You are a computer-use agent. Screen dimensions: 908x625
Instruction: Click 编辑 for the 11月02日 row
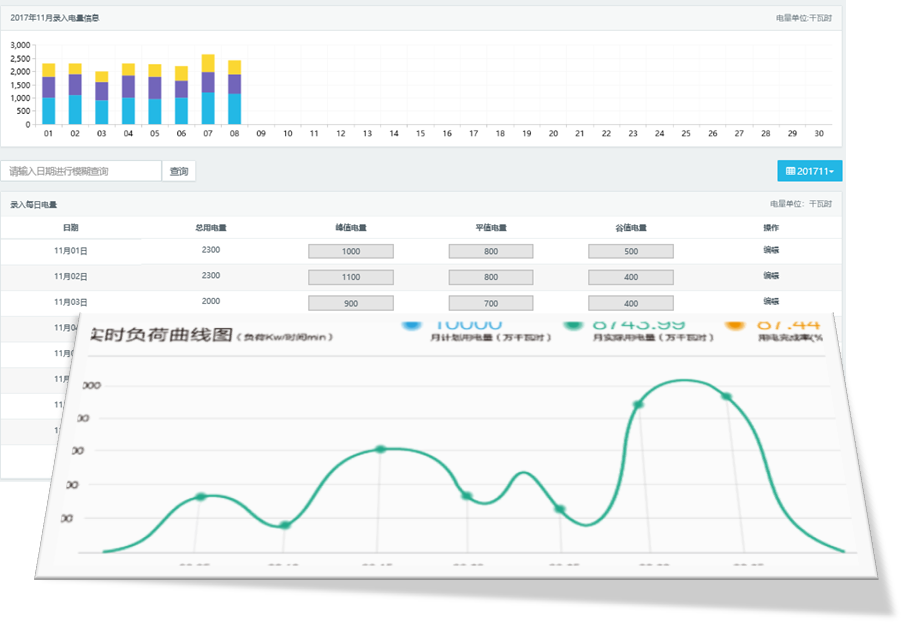pos(771,276)
